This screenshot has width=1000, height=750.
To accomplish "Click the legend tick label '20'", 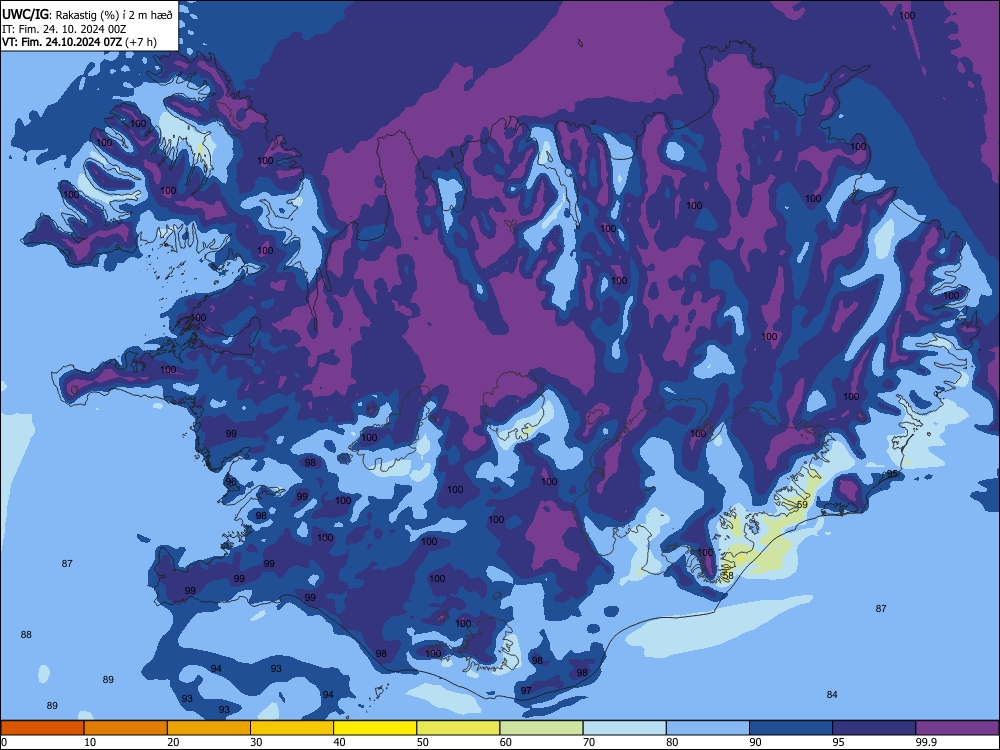I will tap(173, 742).
